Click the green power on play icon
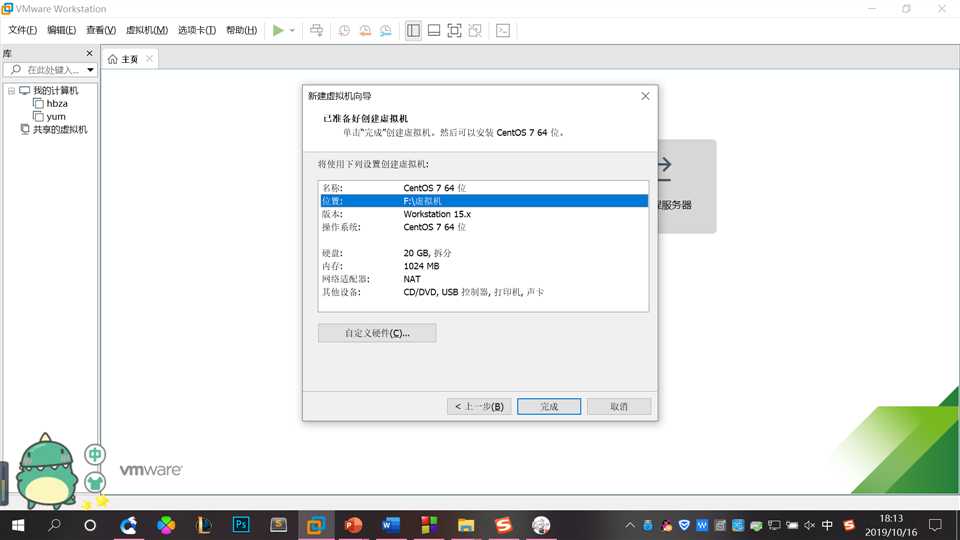The image size is (960, 540). point(278,30)
